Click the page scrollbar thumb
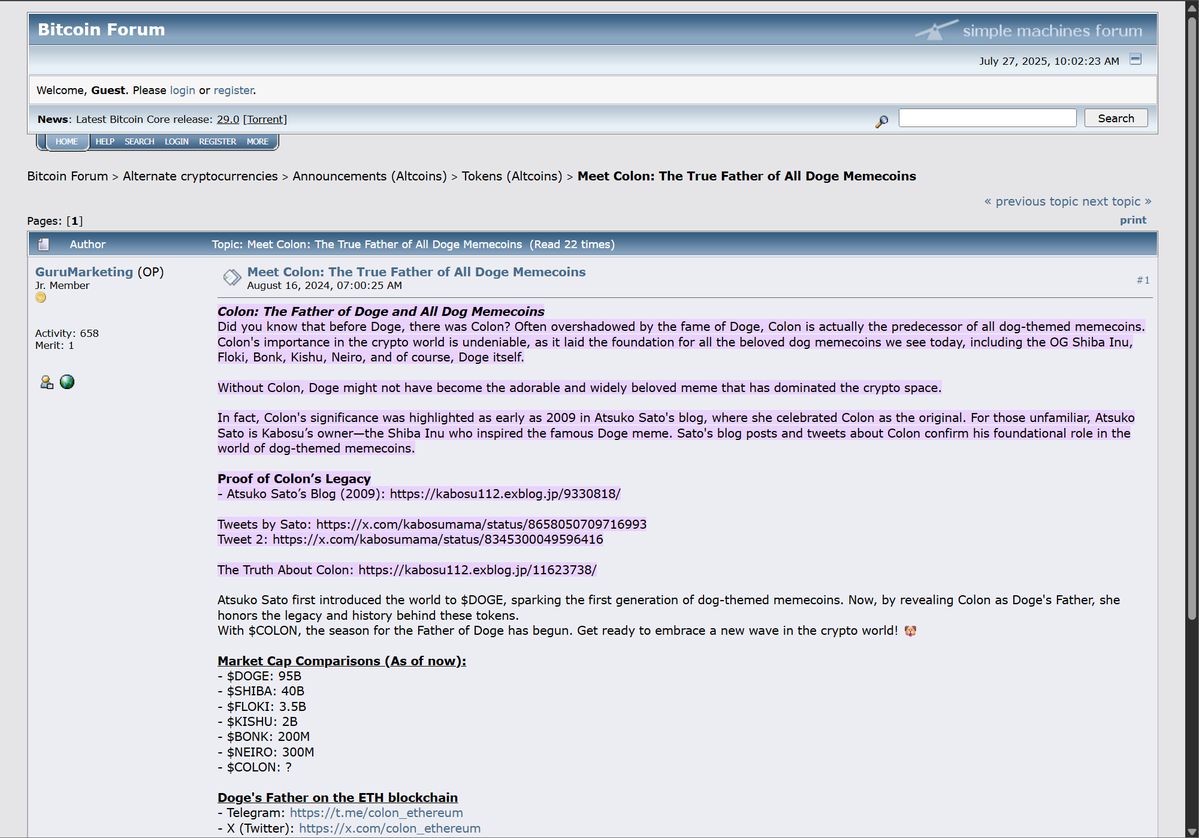This screenshot has width=1199, height=838. click(1191, 317)
